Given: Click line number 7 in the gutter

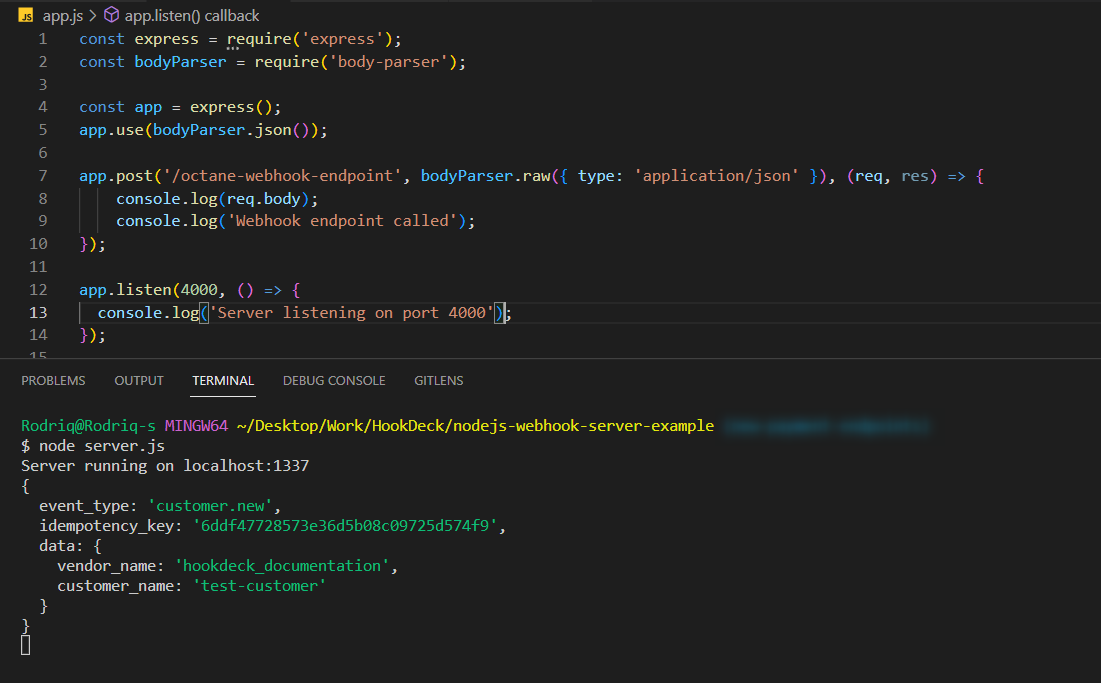Looking at the screenshot, I should tap(42, 175).
